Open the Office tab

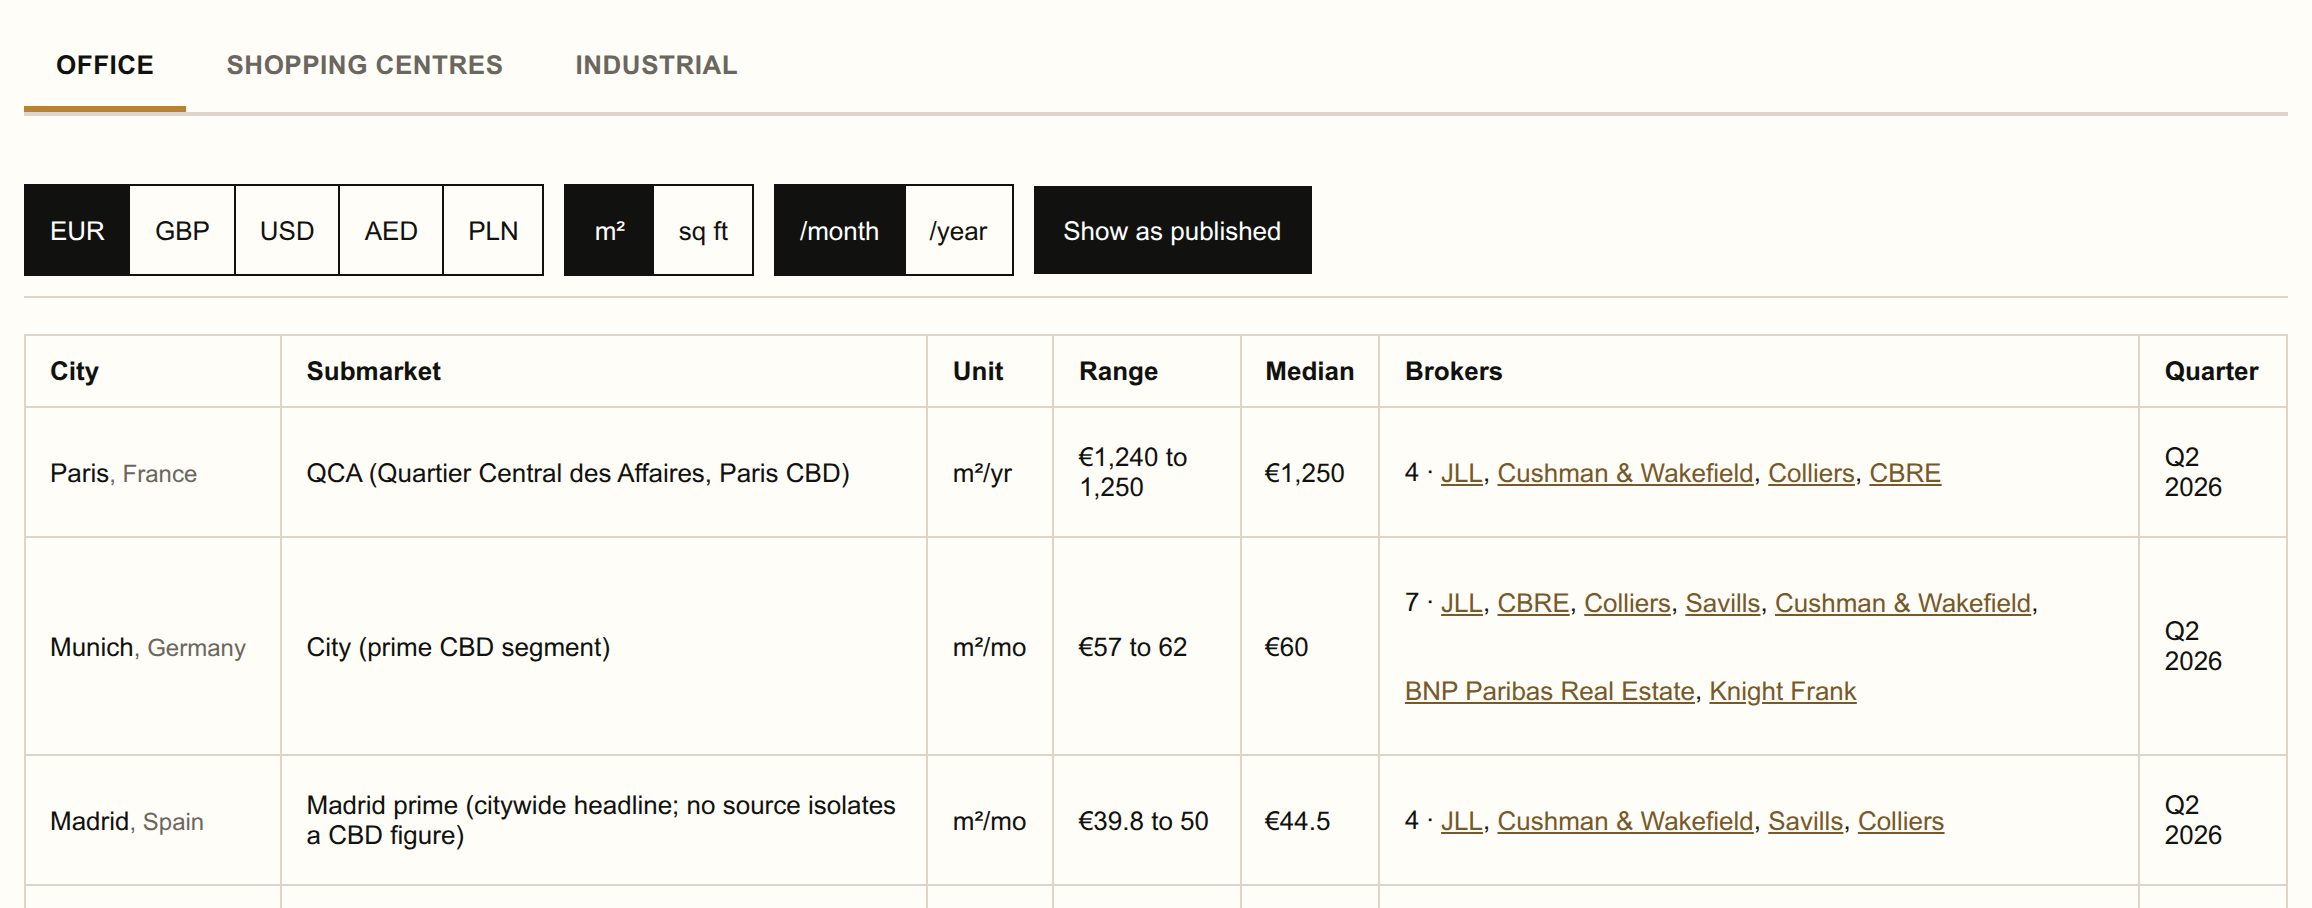click(105, 65)
